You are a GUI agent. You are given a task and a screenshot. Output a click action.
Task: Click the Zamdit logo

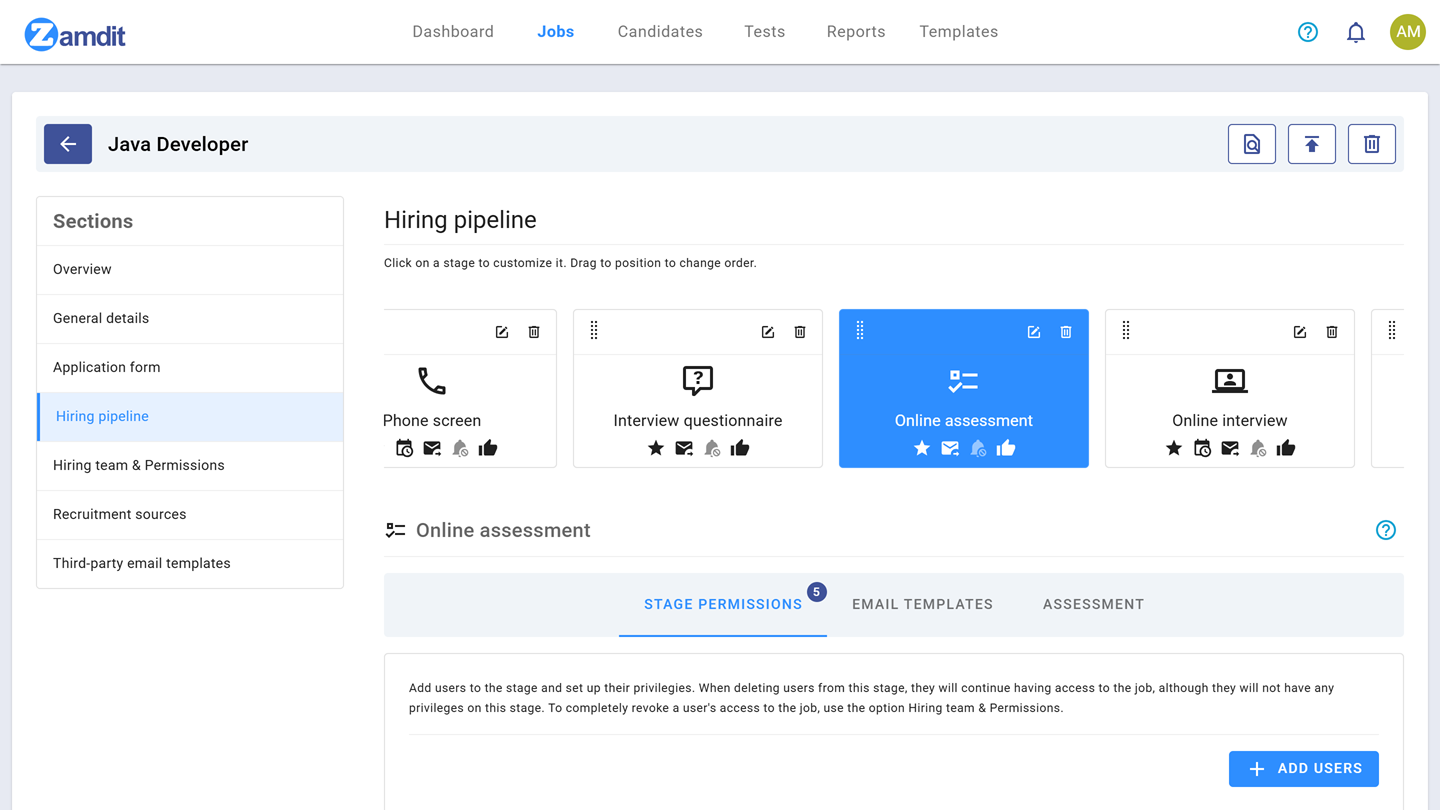(x=75, y=34)
